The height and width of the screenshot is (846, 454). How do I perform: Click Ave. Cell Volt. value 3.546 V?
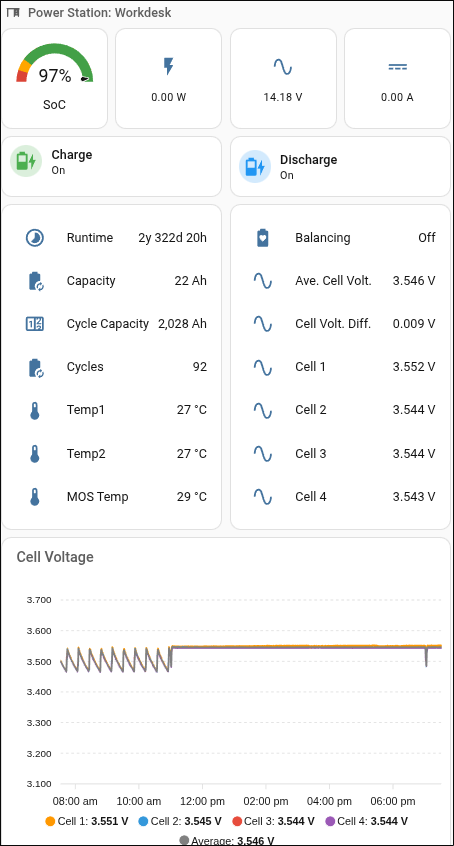(x=414, y=281)
